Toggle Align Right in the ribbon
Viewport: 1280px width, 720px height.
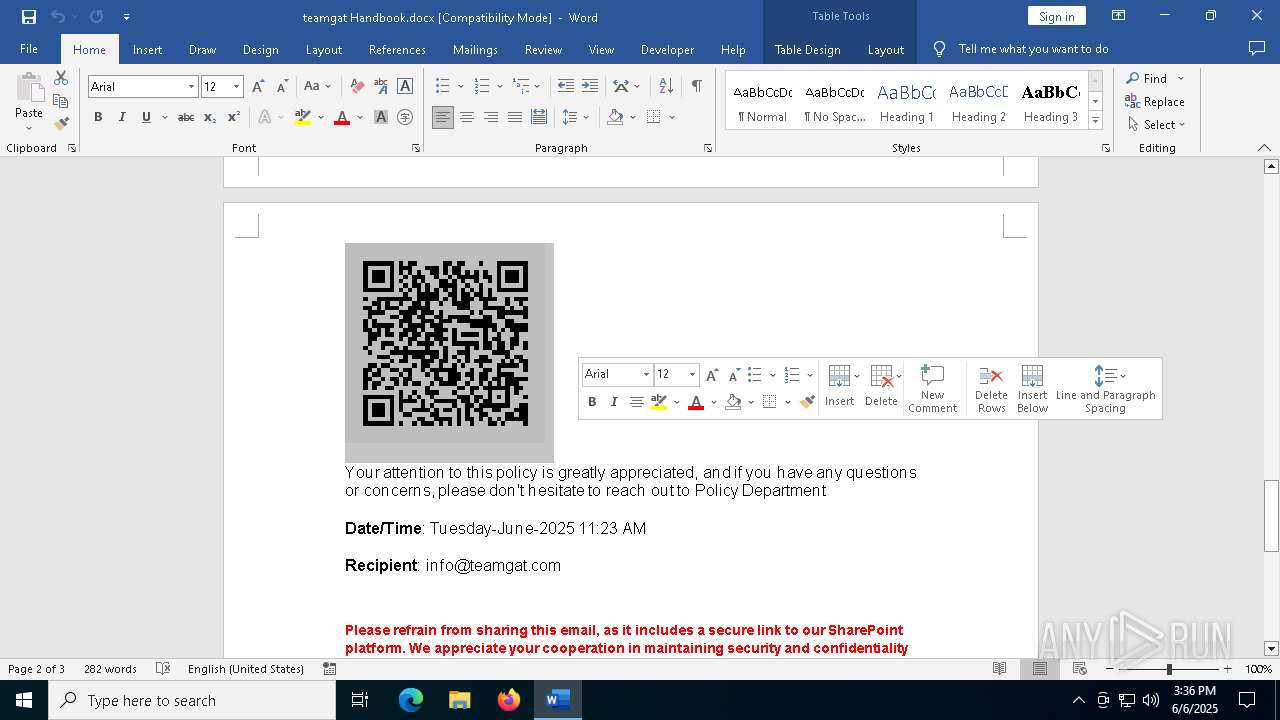pyautogui.click(x=491, y=117)
